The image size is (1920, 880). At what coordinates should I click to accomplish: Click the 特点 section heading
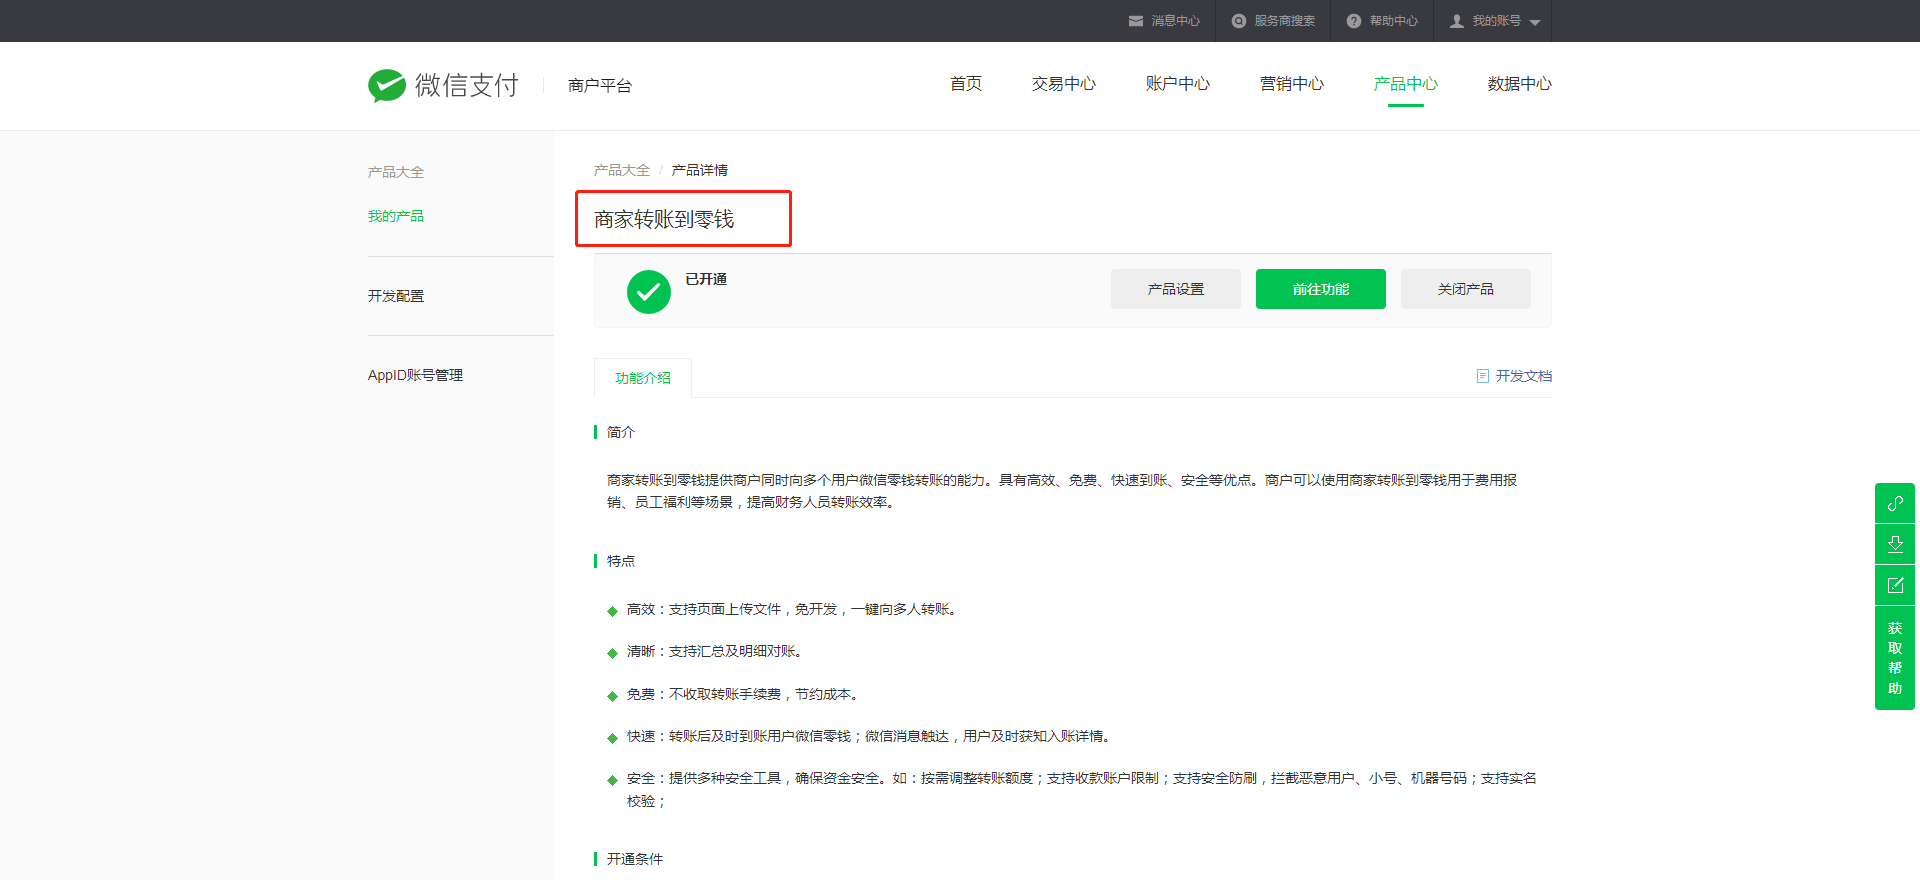[621, 561]
